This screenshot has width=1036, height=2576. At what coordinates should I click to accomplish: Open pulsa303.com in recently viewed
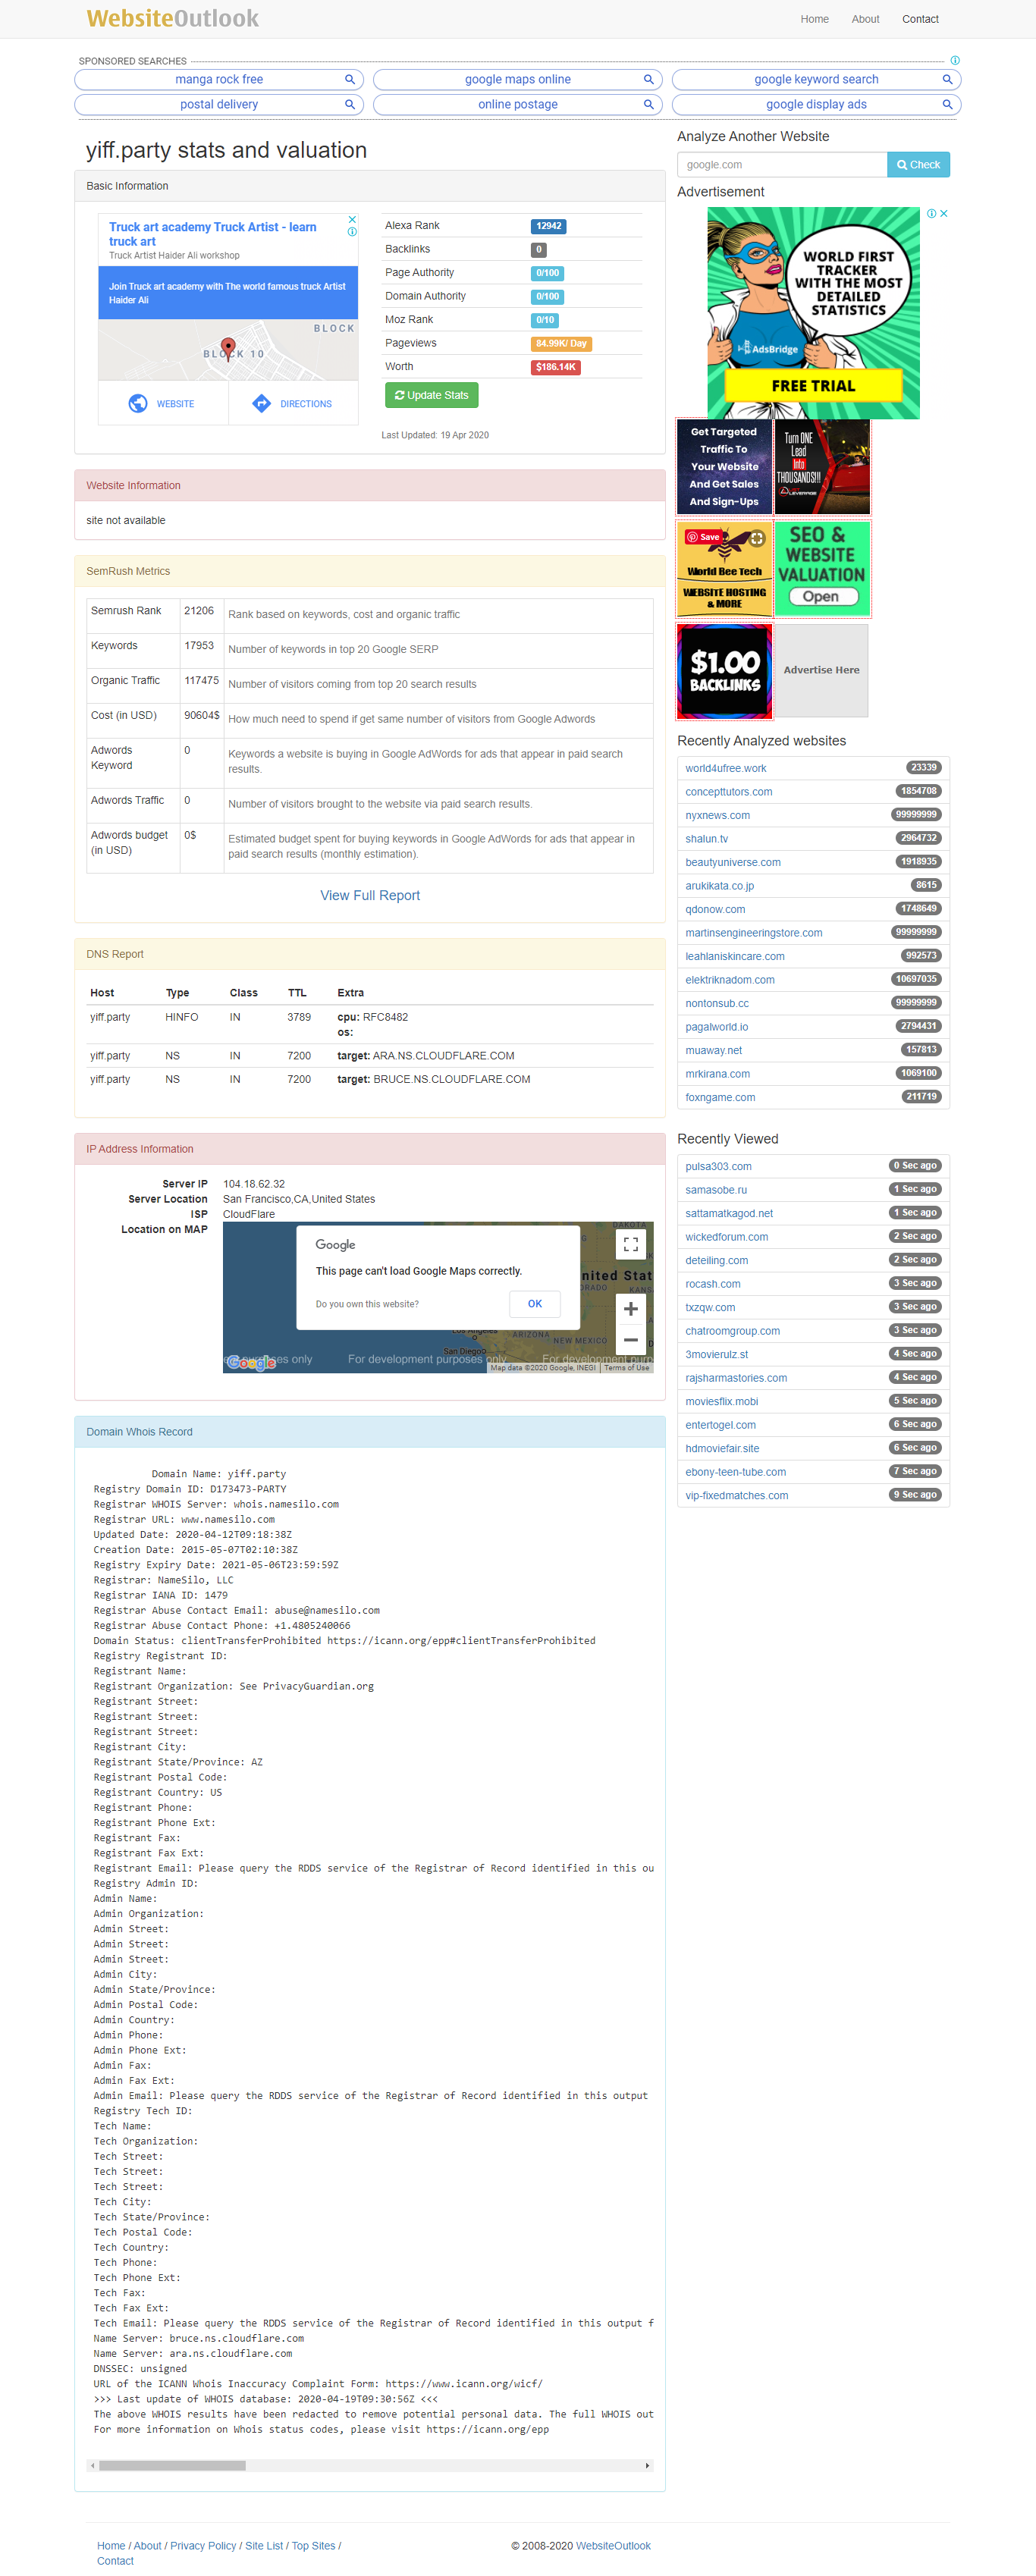[x=718, y=1166]
